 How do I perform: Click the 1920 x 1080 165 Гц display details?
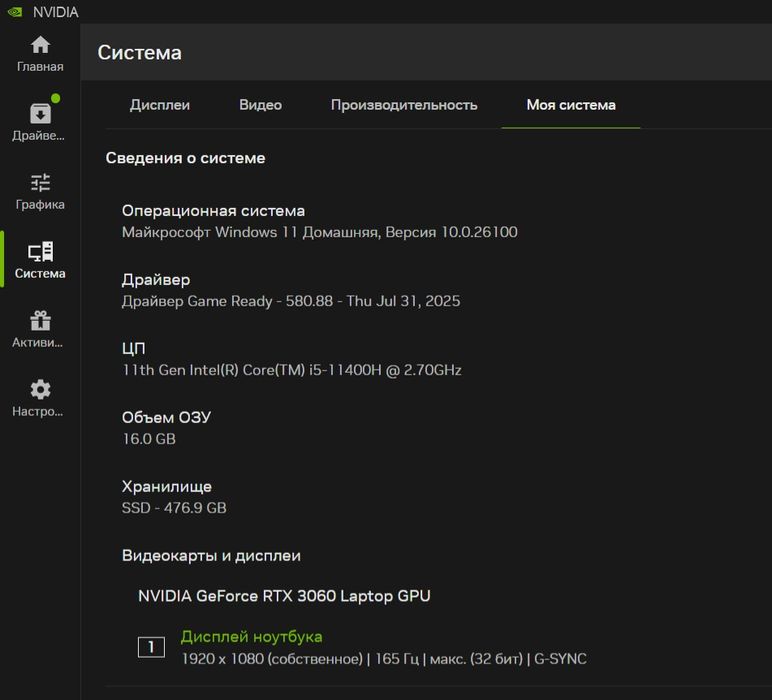[x=384, y=659]
